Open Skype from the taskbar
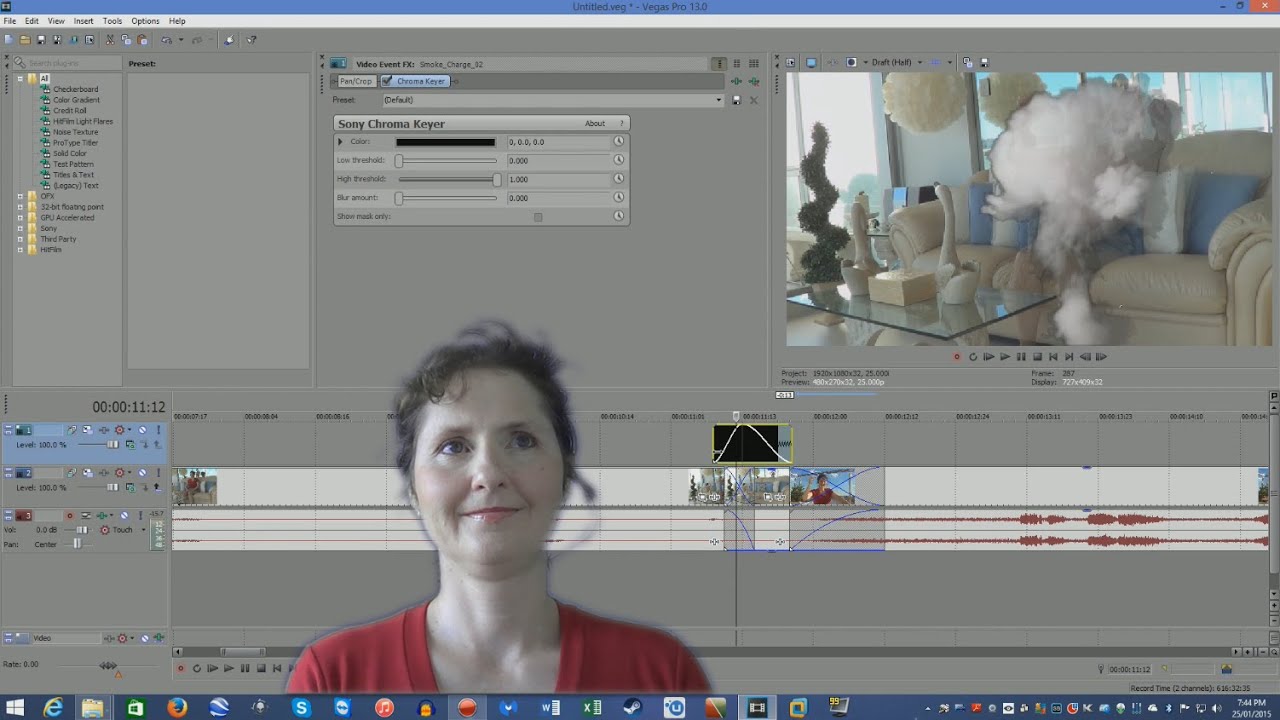Screen dimensions: 1280x720 (301, 708)
